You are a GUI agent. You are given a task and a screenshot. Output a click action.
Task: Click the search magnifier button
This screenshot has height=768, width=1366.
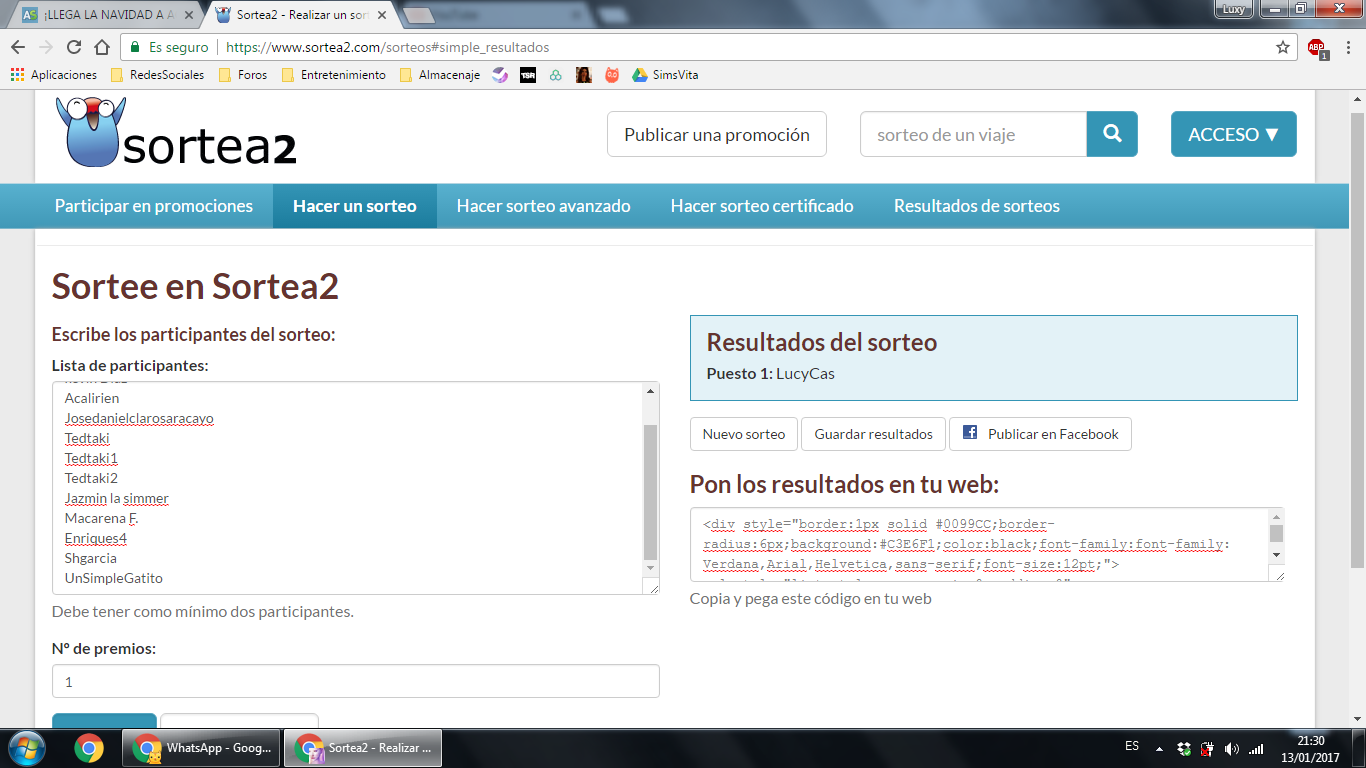pos(1111,134)
